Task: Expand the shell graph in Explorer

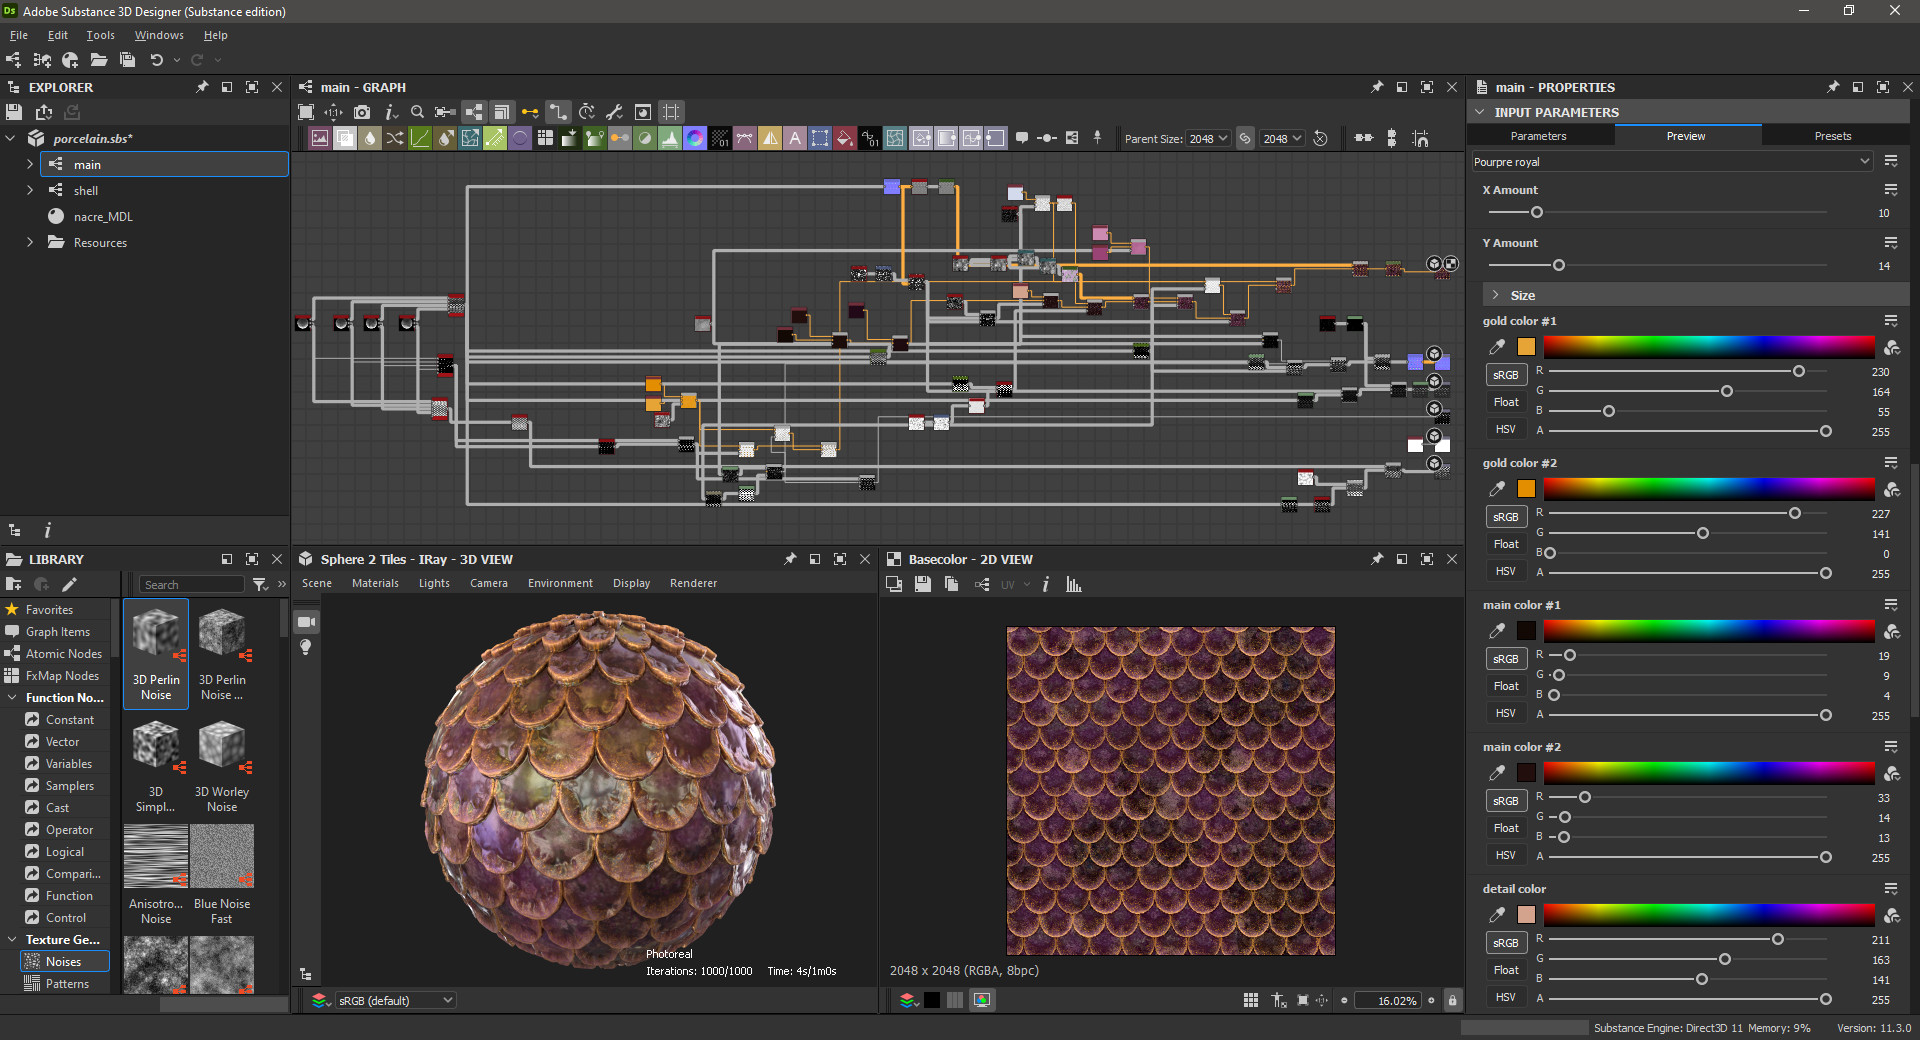Action: (x=31, y=190)
